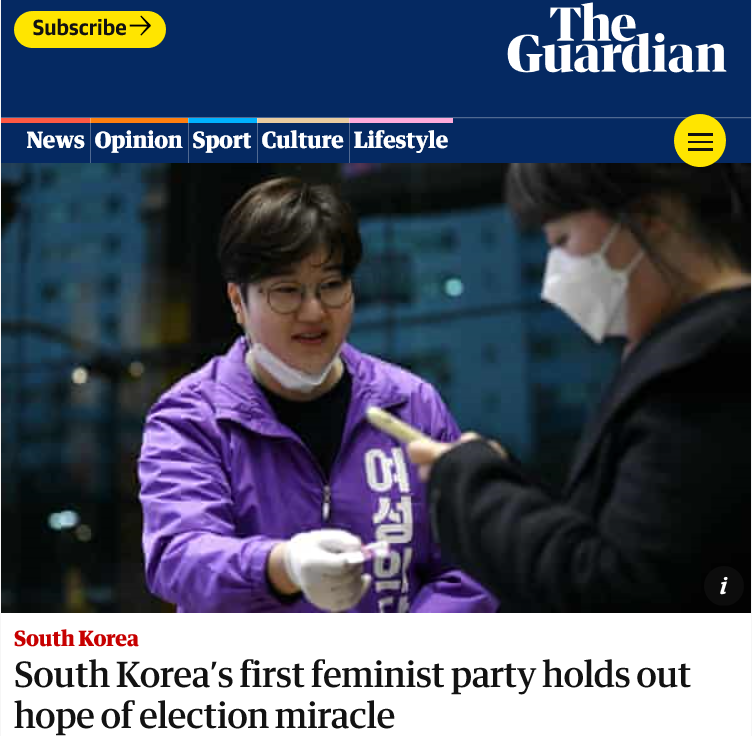
Task: Click the yellow Subscribe button
Action: click(90, 29)
